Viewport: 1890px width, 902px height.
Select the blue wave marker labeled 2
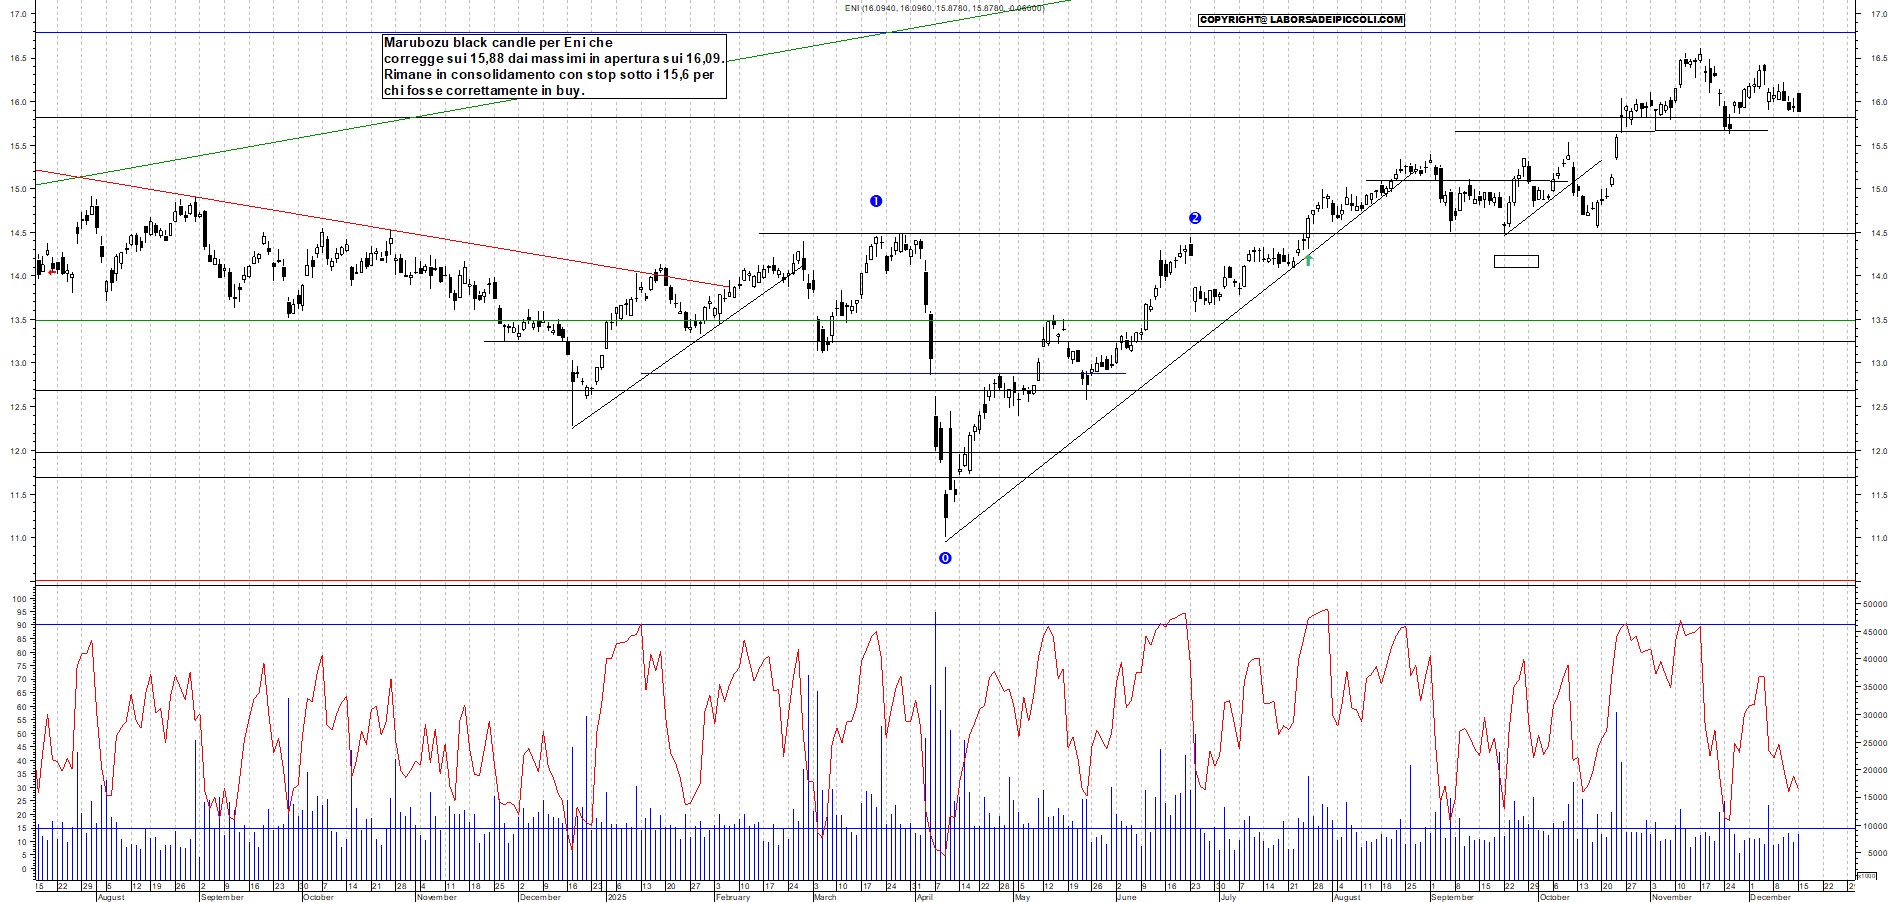pyautogui.click(x=1195, y=218)
